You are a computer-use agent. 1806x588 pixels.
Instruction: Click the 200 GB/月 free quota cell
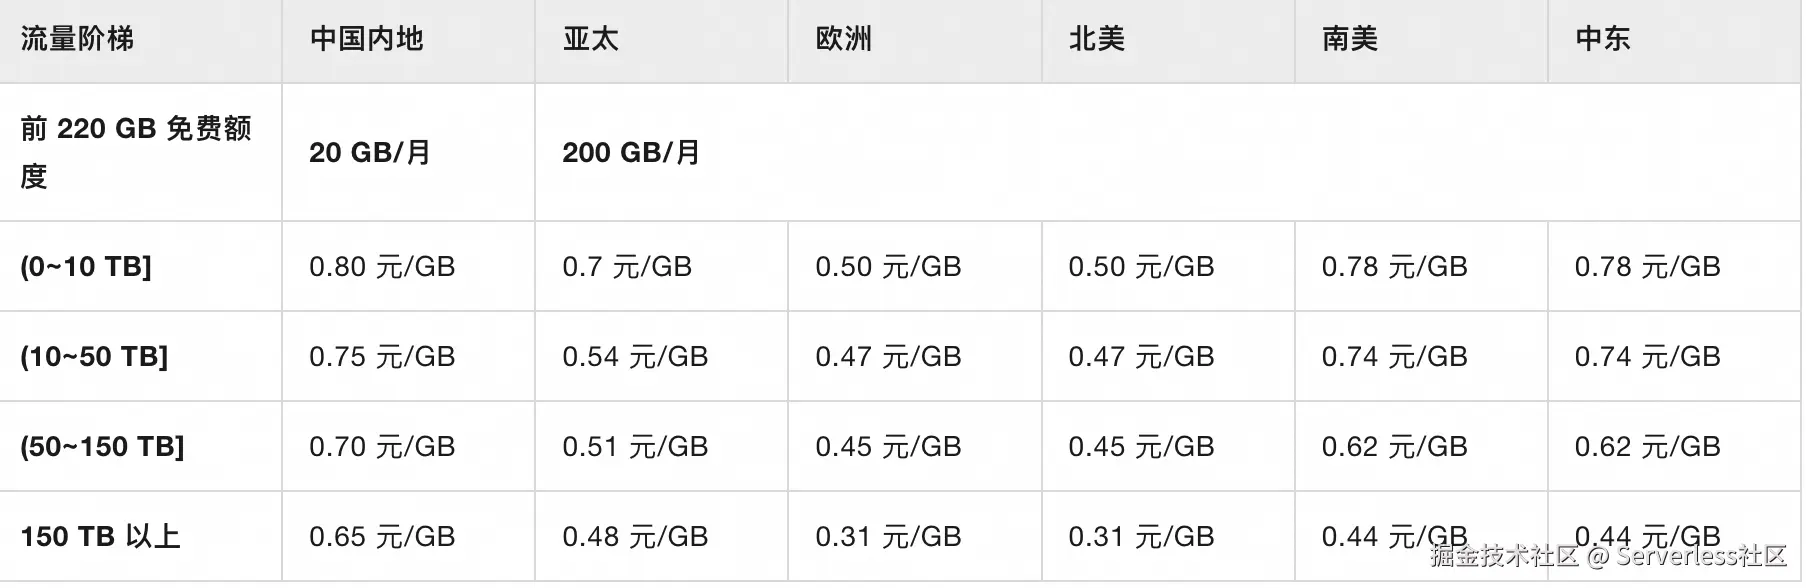click(631, 152)
